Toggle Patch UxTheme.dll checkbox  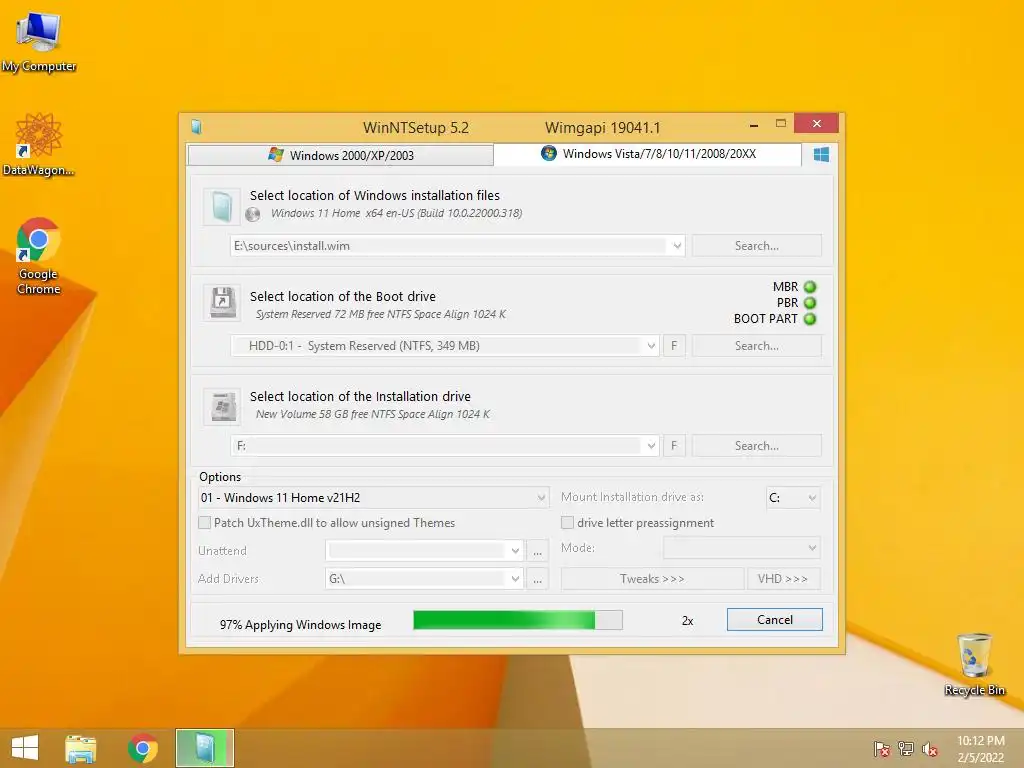tap(204, 522)
